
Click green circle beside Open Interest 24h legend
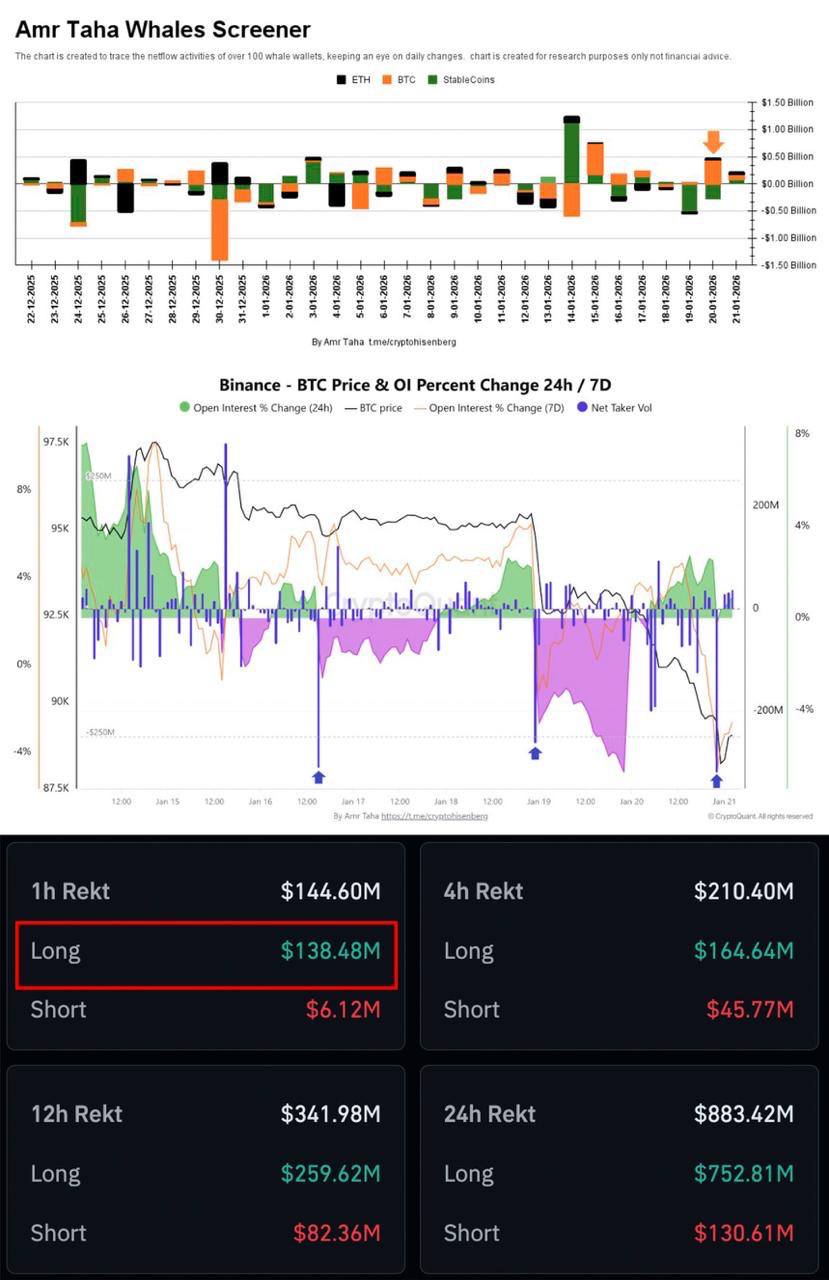coord(184,407)
